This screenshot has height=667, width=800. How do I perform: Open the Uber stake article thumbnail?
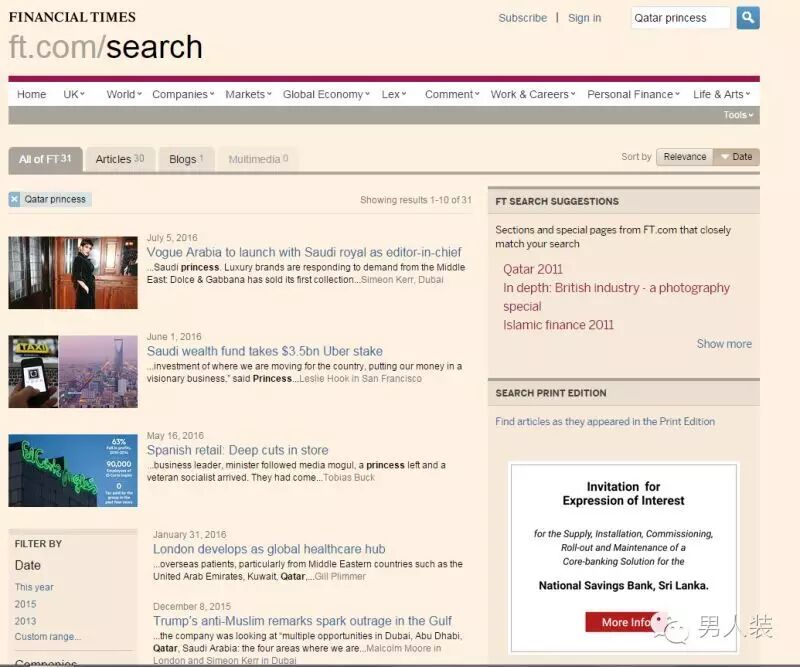coord(73,372)
